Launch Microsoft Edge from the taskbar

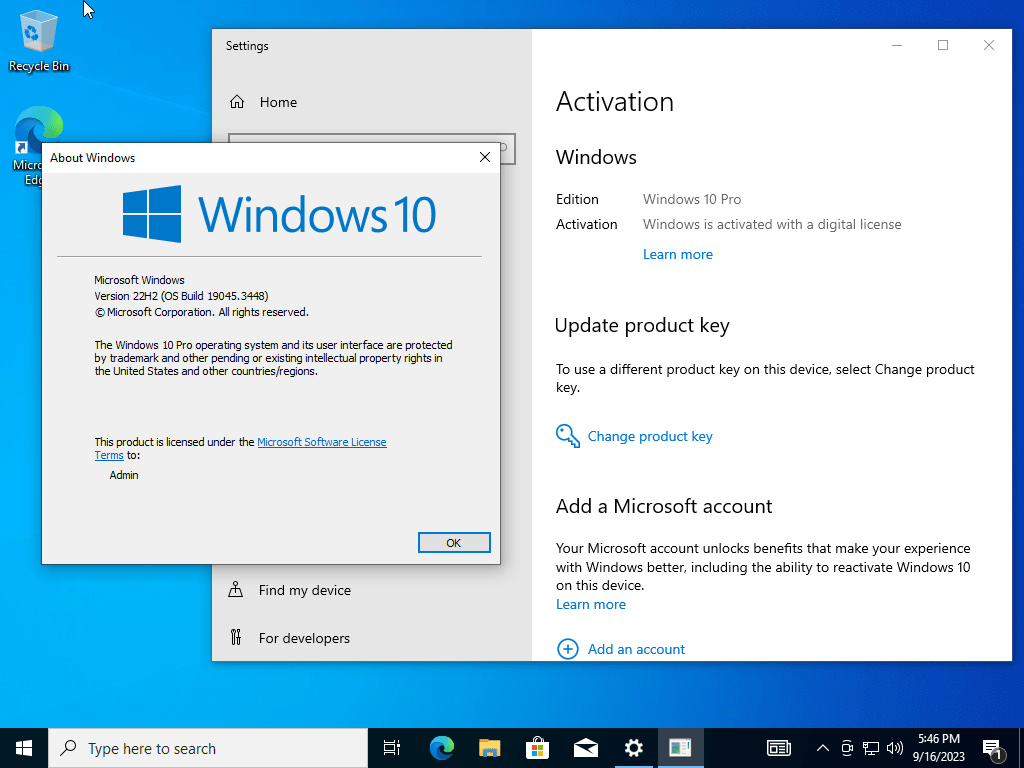[442, 748]
